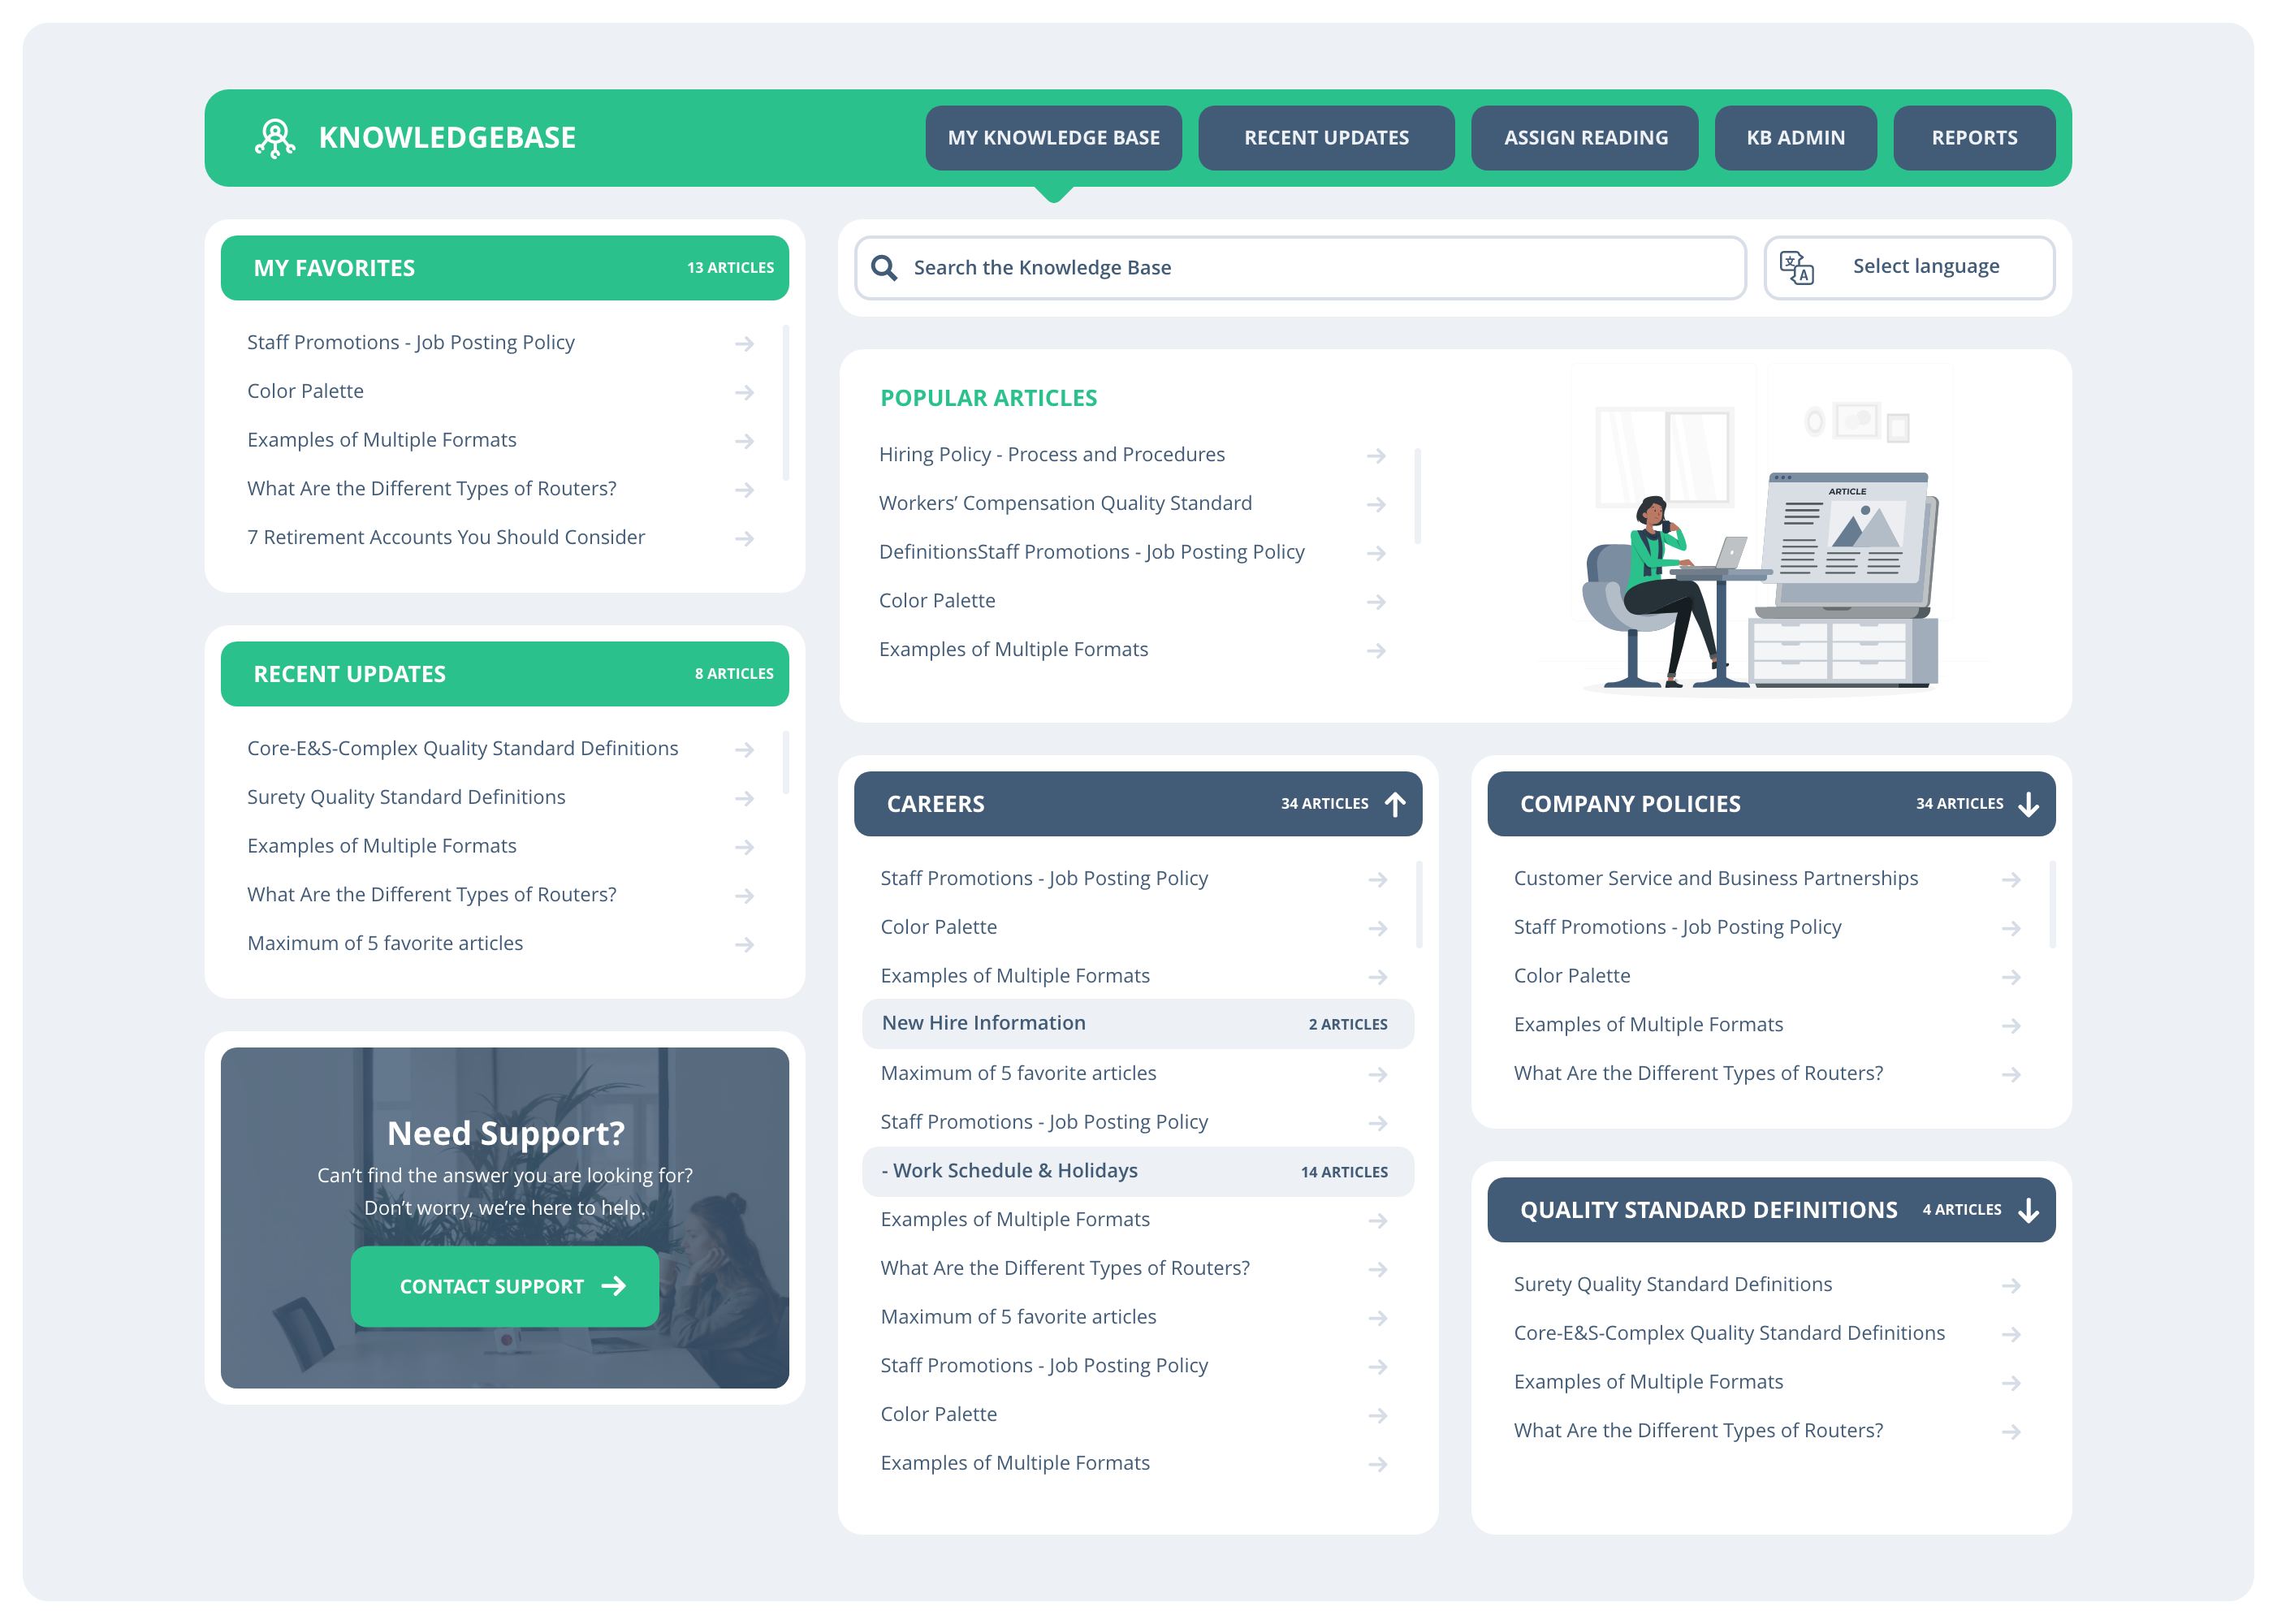Click the arrow beside "Workers' Compensation Quality Standard"
The image size is (2277, 1624).
coord(1377,504)
